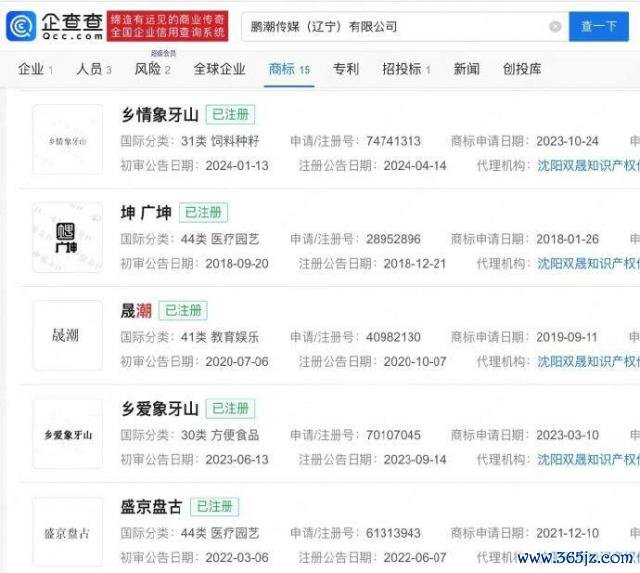Click registration number 28952896
Image resolution: width=640 pixels, height=573 pixels.
pyautogui.click(x=393, y=239)
